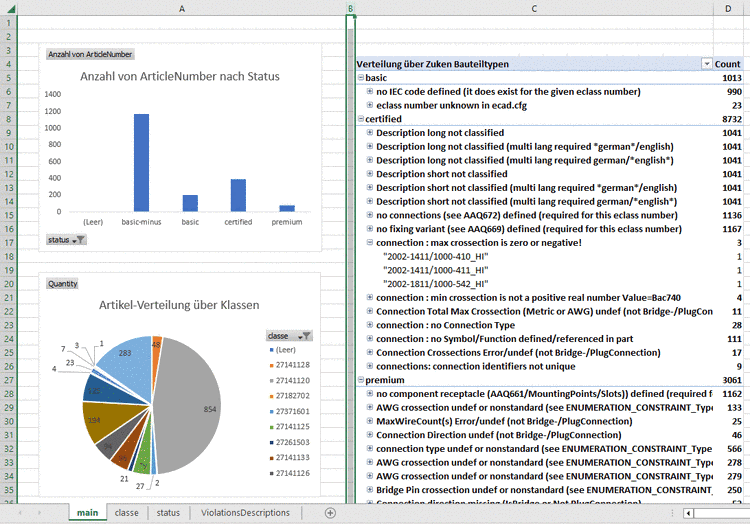Expand 'no connections (see AAQ672)' row
This screenshot has height=524, width=750.
tap(370, 215)
